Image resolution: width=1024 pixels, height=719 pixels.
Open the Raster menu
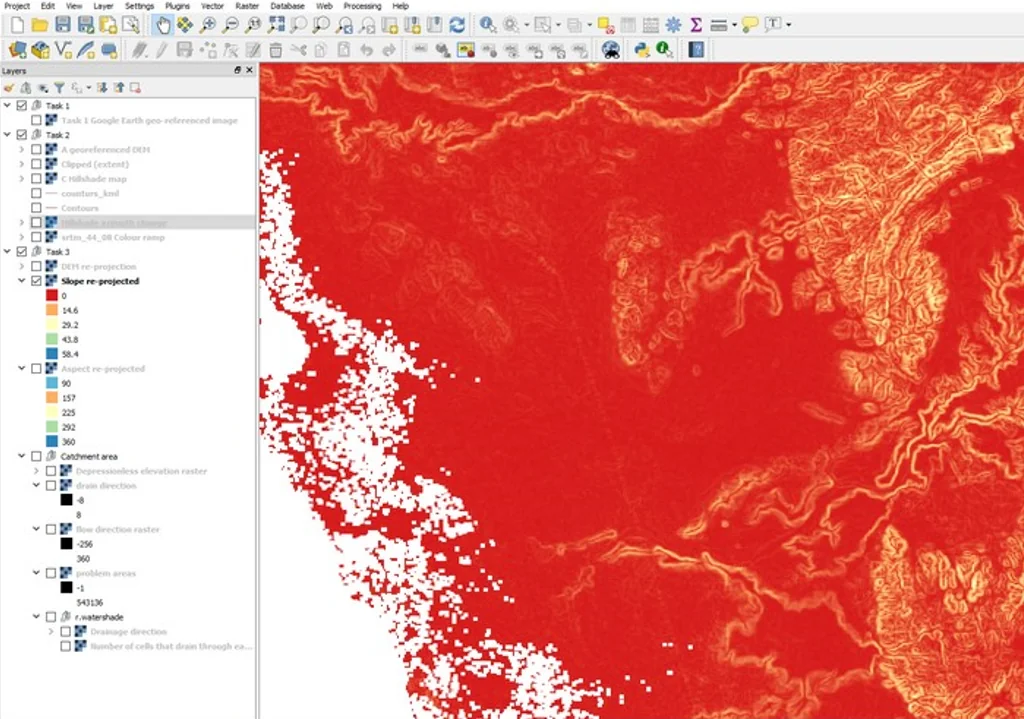click(247, 6)
